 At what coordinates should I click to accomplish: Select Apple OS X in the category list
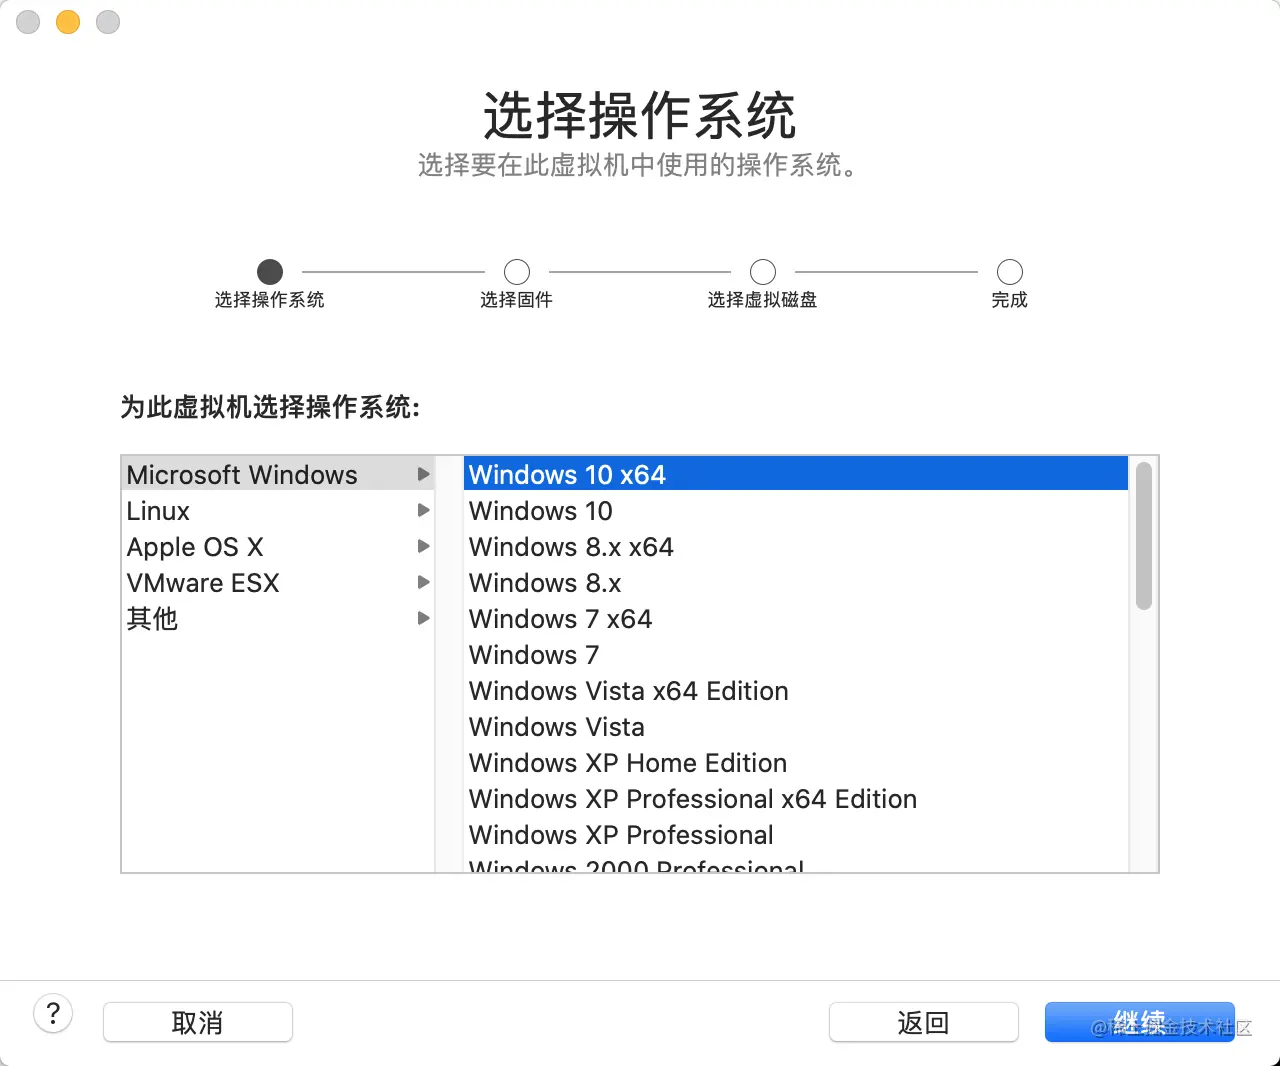click(278, 546)
